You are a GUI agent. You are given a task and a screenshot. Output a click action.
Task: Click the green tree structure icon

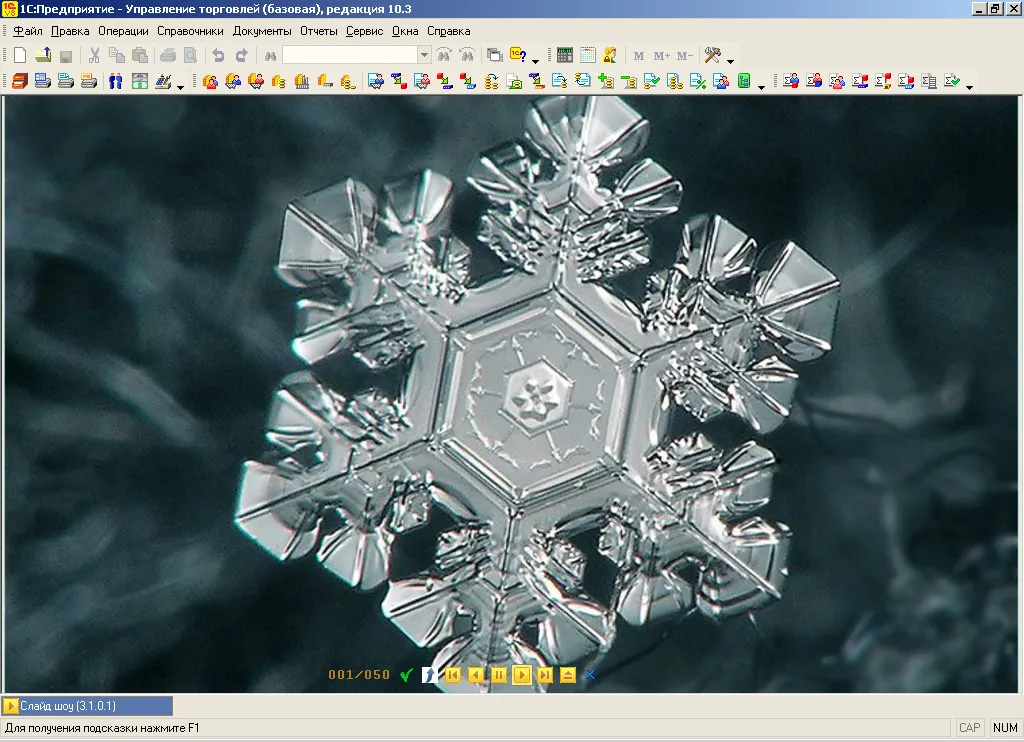744,81
